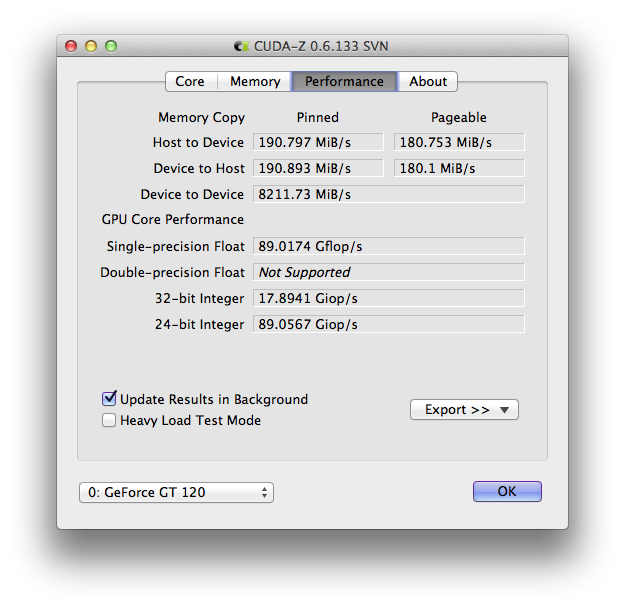Enable Heavy Load Test Mode
This screenshot has height=608, width=625.
[110, 421]
